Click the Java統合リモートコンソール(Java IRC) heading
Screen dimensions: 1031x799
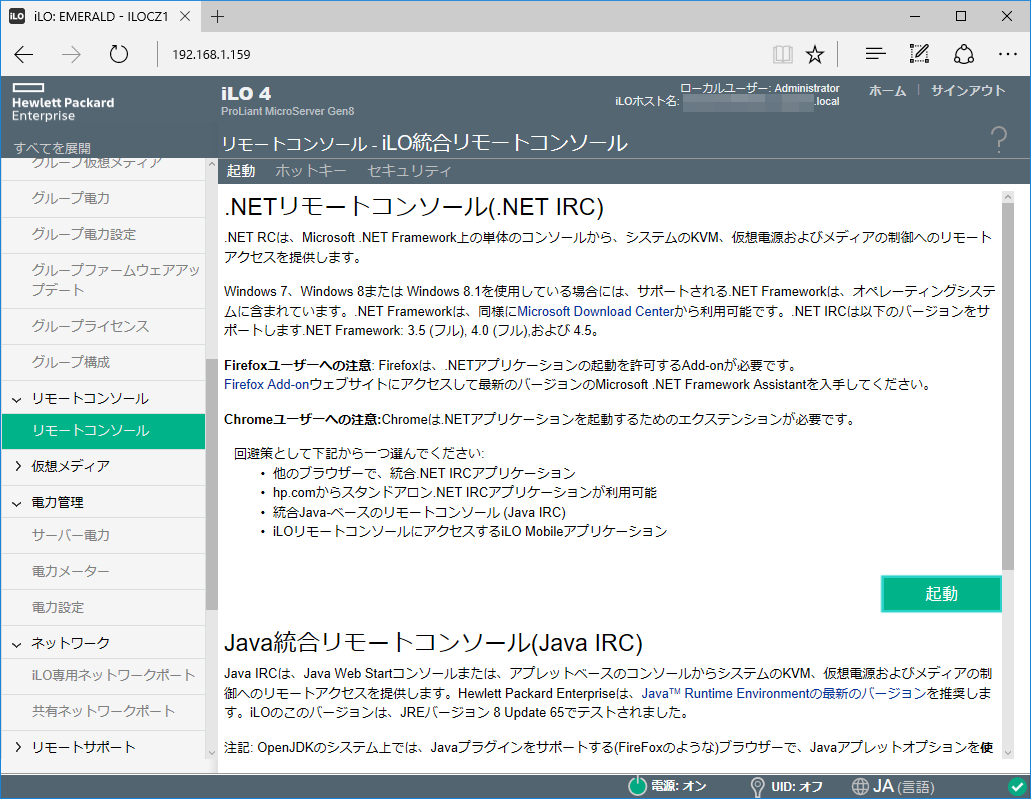pyautogui.click(x=433, y=642)
